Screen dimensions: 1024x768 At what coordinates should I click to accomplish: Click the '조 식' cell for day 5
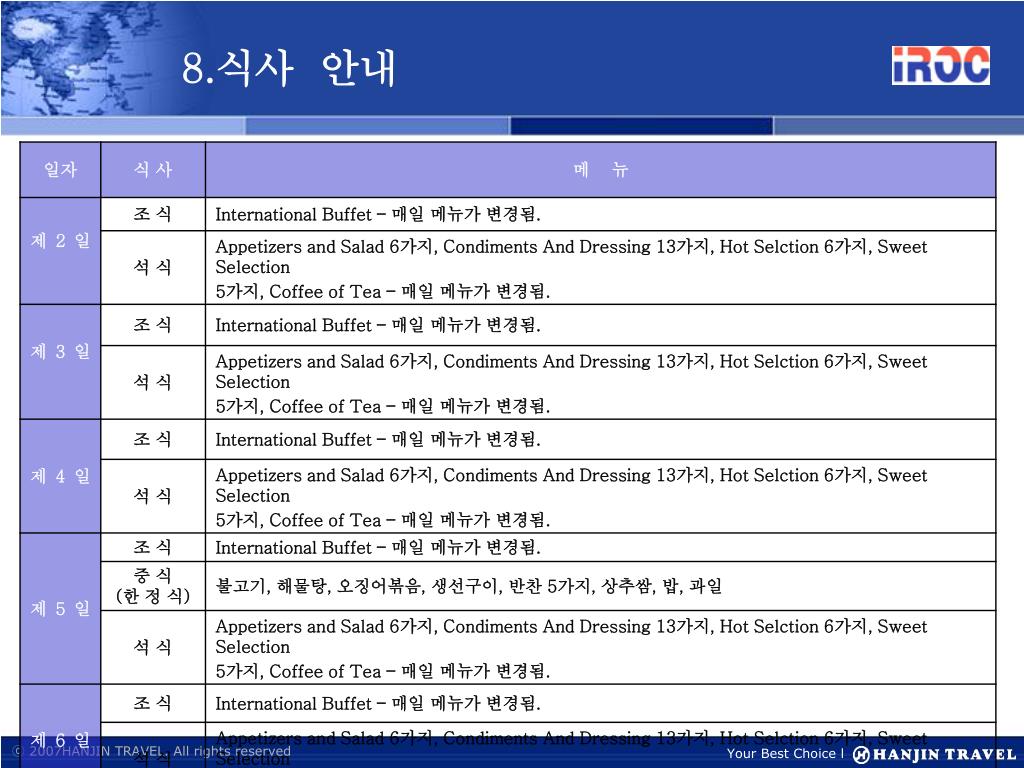[153, 547]
